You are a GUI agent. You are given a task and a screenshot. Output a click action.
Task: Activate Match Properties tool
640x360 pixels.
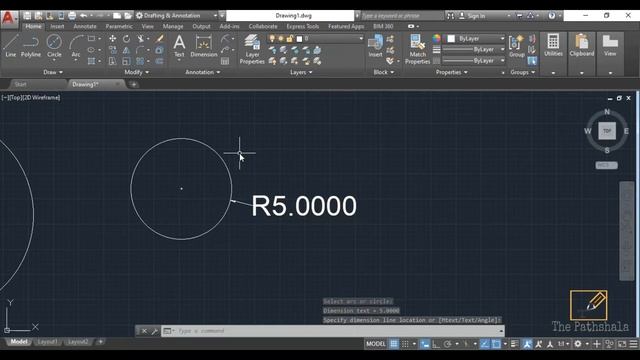[418, 49]
